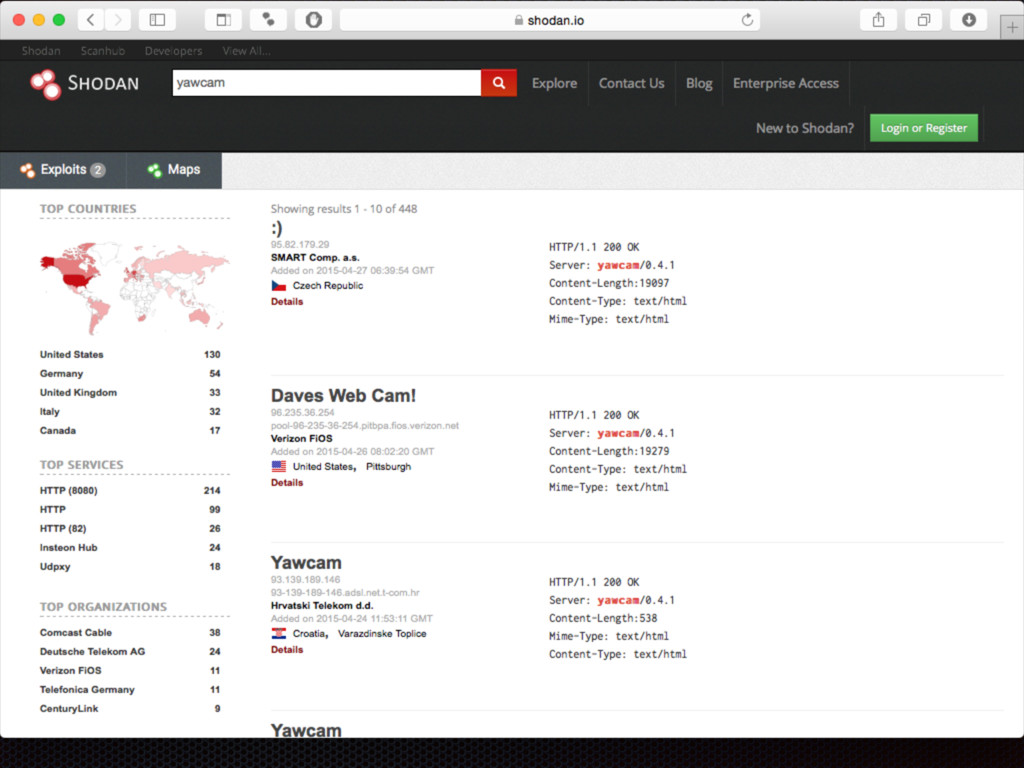Open the Safari downloads icon
Image resolution: width=1024 pixels, height=768 pixels.
(968, 20)
